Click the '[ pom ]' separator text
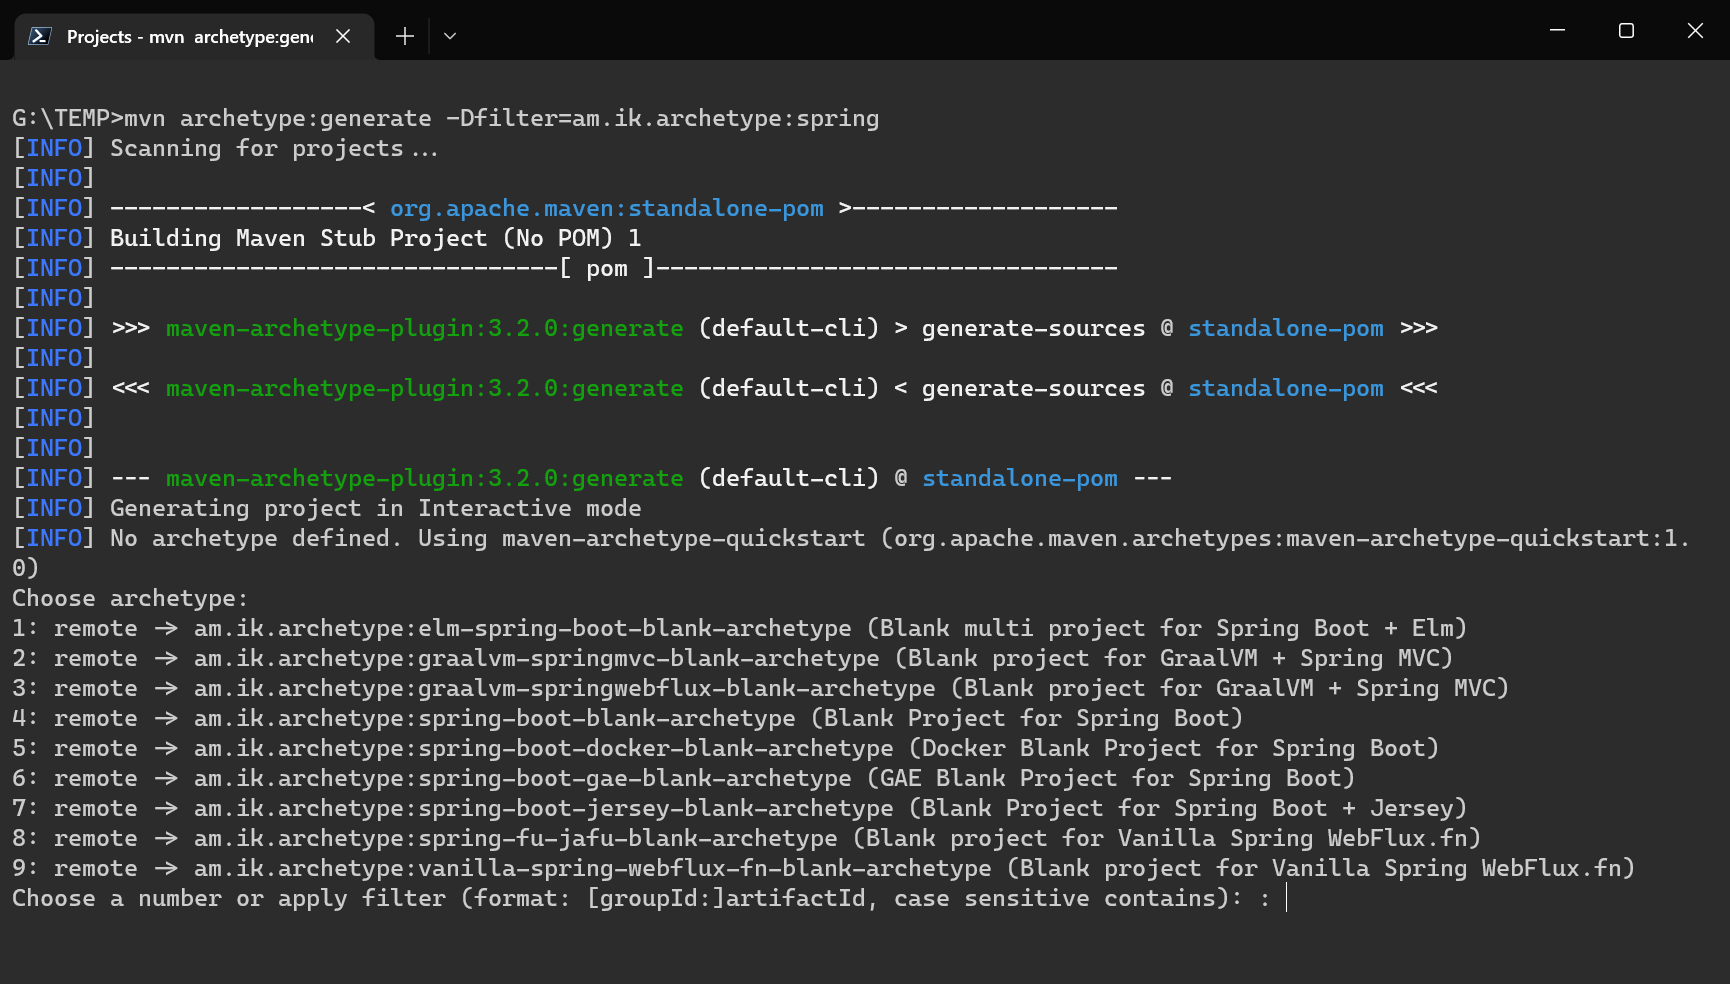The height and width of the screenshot is (984, 1730). coord(607,268)
